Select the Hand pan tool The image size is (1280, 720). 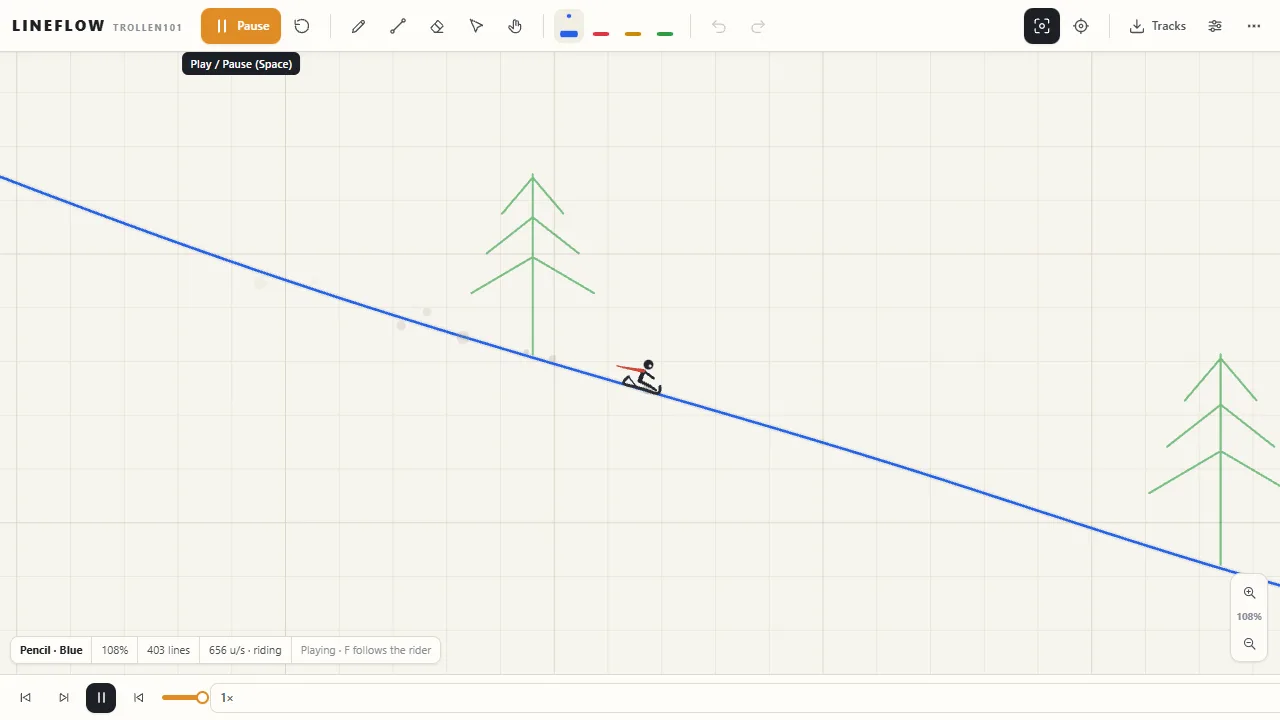coord(515,26)
